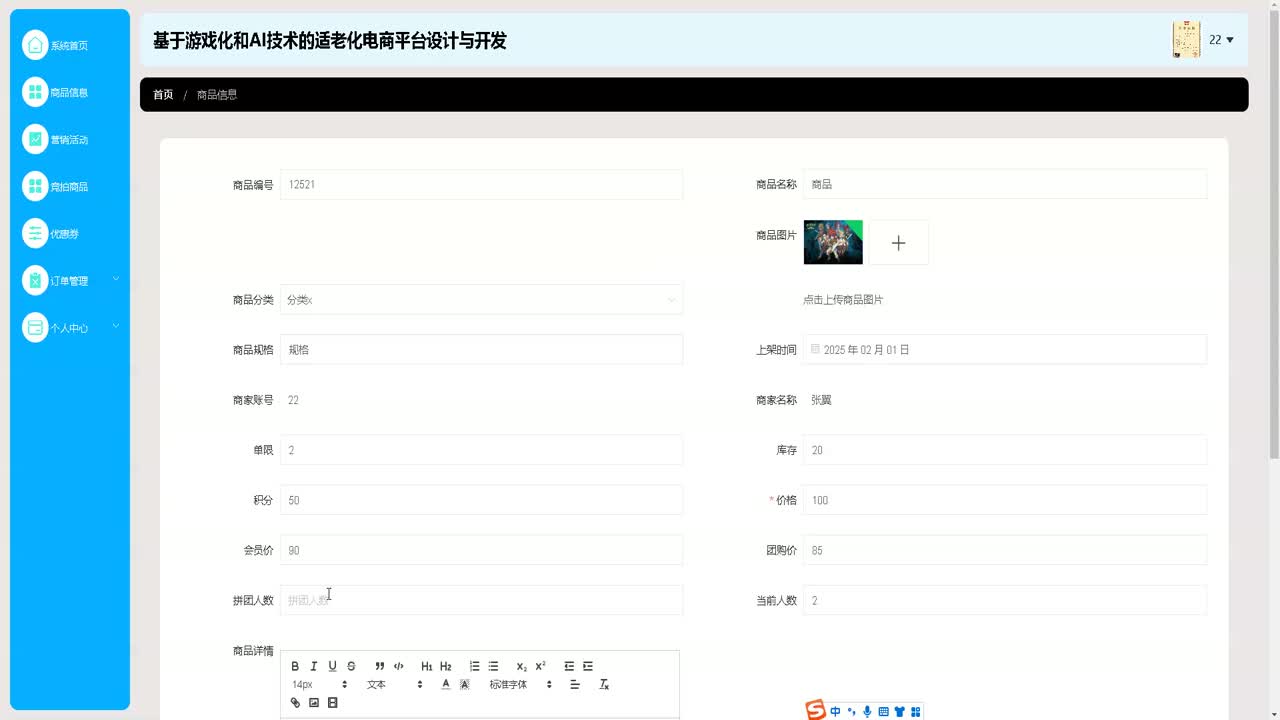Toggle underline in the editor toolbar
The height and width of the screenshot is (720, 1280).
(x=332, y=666)
